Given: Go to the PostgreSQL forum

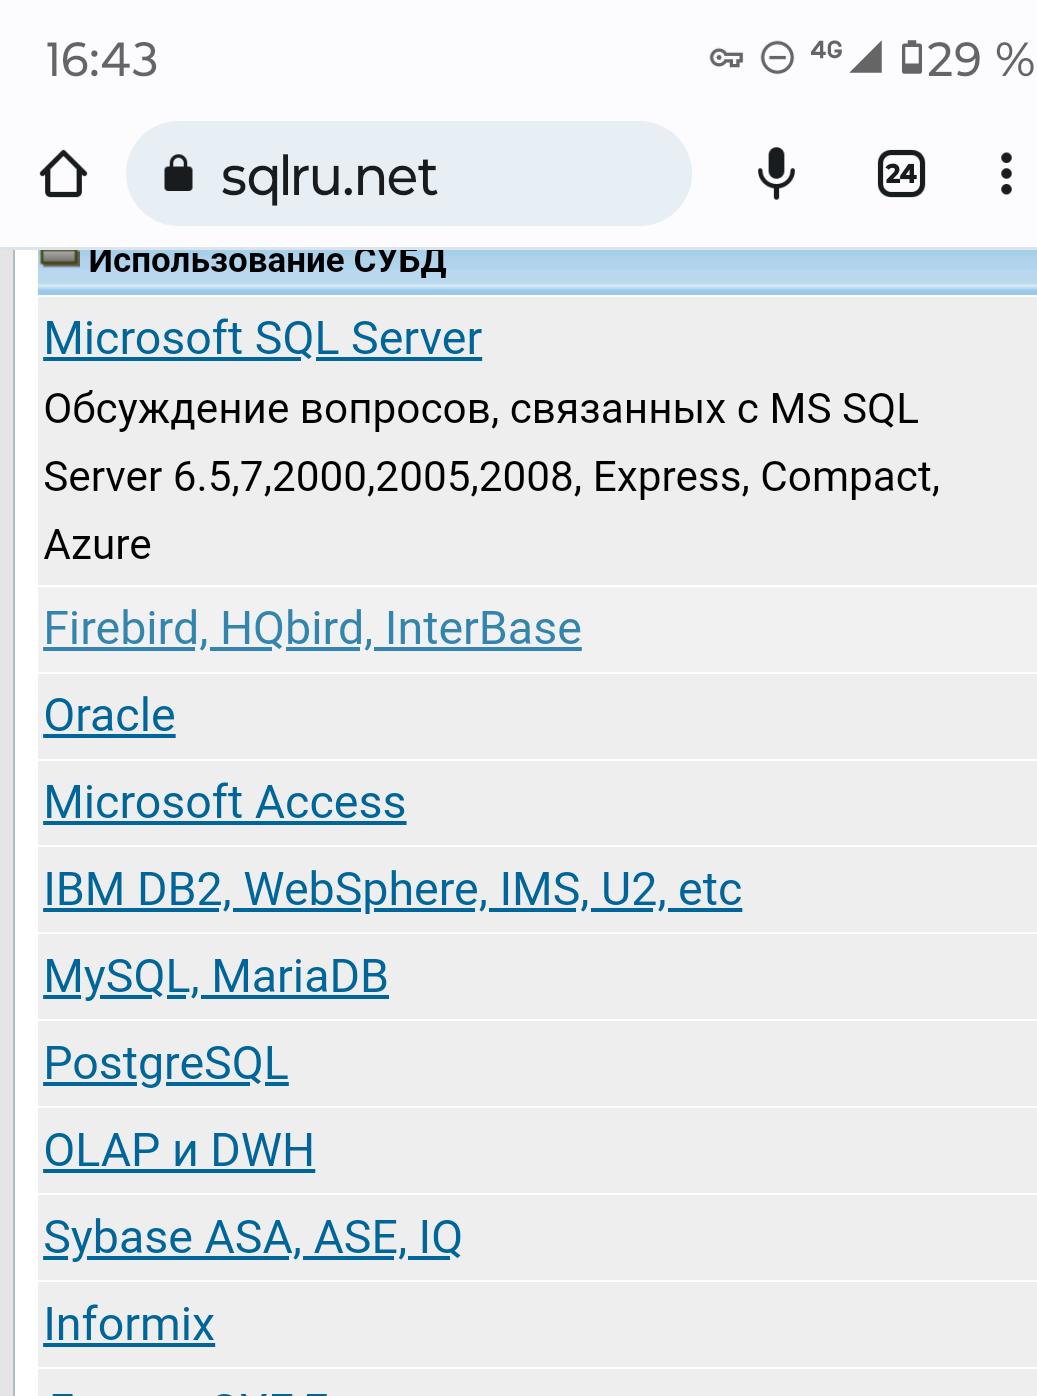Looking at the screenshot, I should [166, 1064].
